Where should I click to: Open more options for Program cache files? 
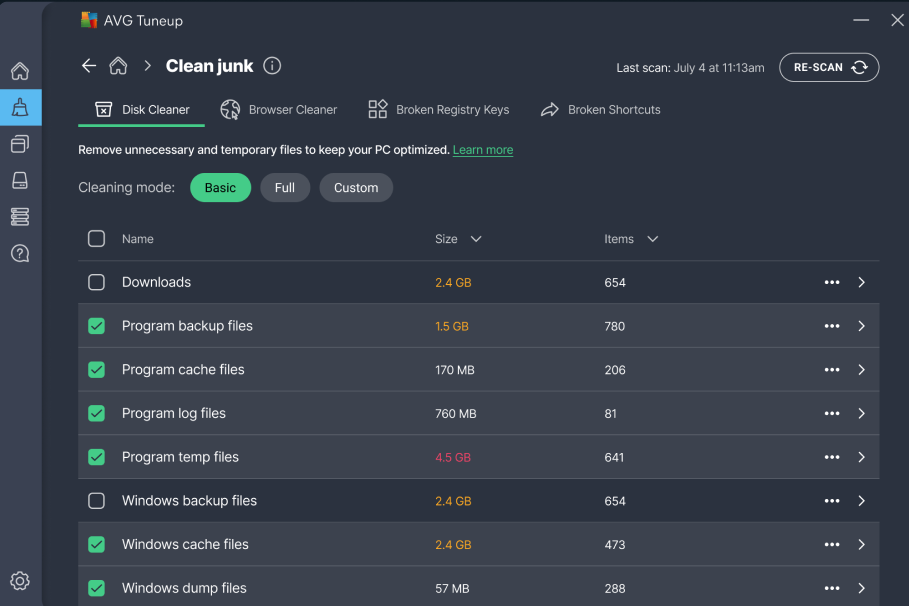832,369
